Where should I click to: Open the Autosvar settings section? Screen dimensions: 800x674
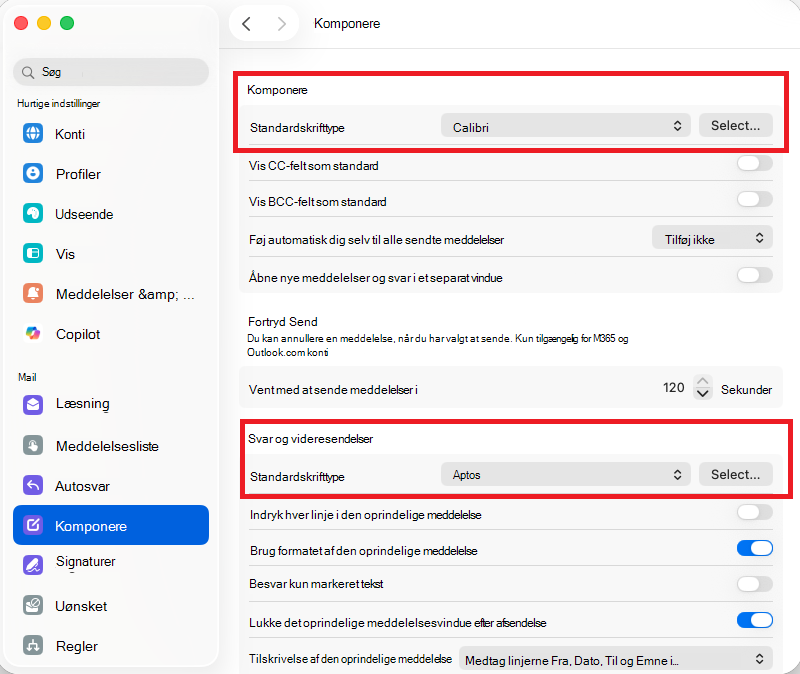pos(111,485)
